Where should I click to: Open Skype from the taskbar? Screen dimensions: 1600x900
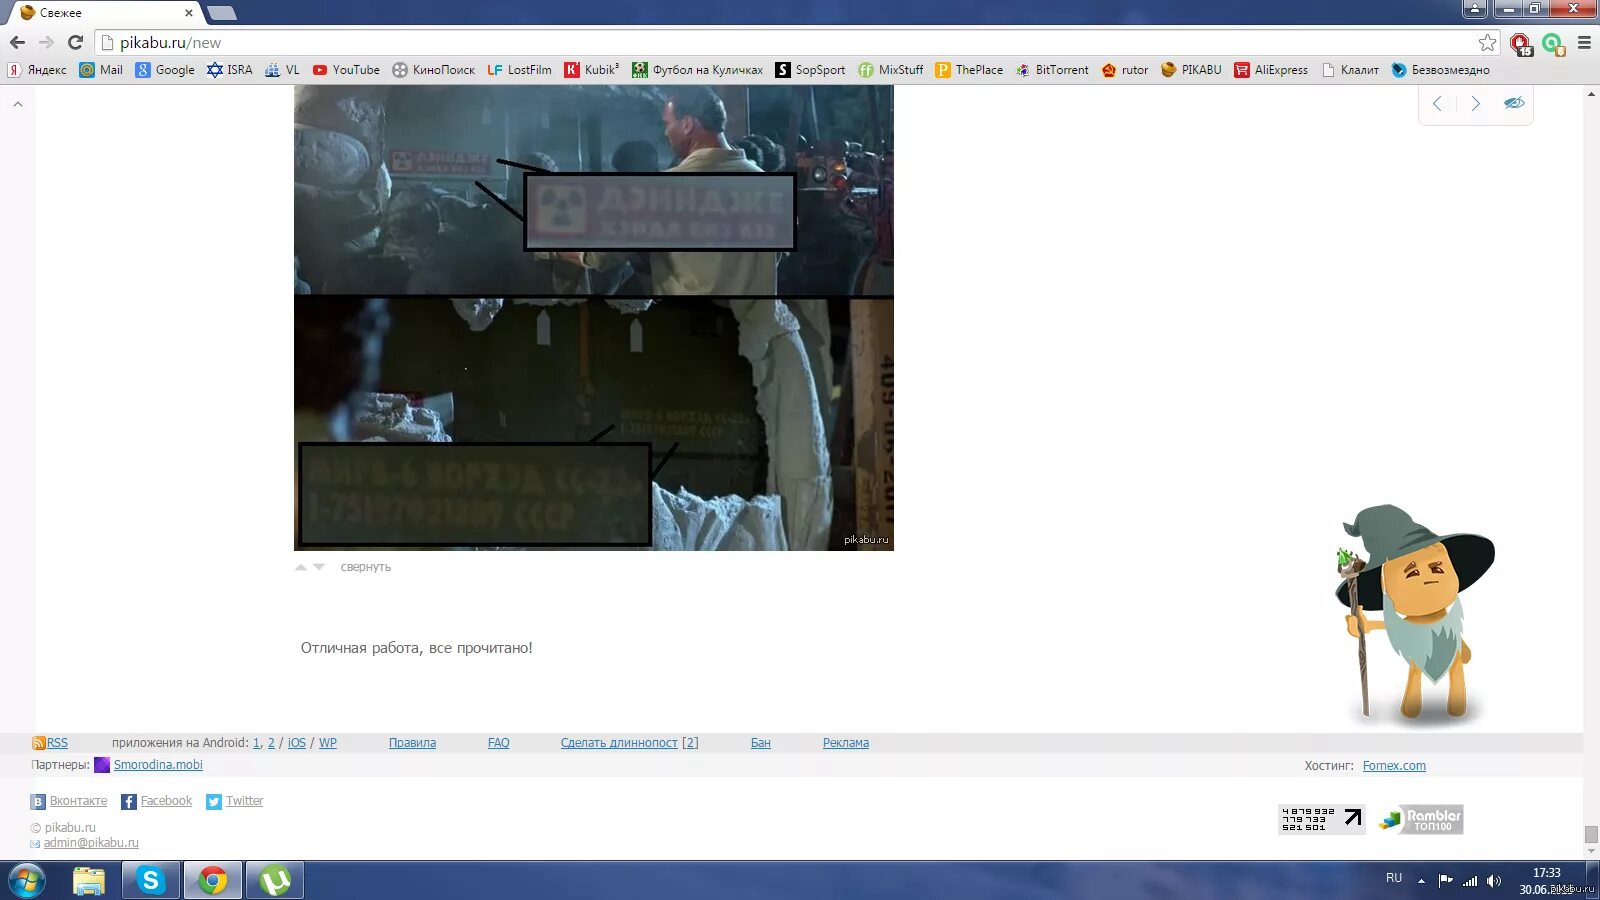click(x=151, y=880)
